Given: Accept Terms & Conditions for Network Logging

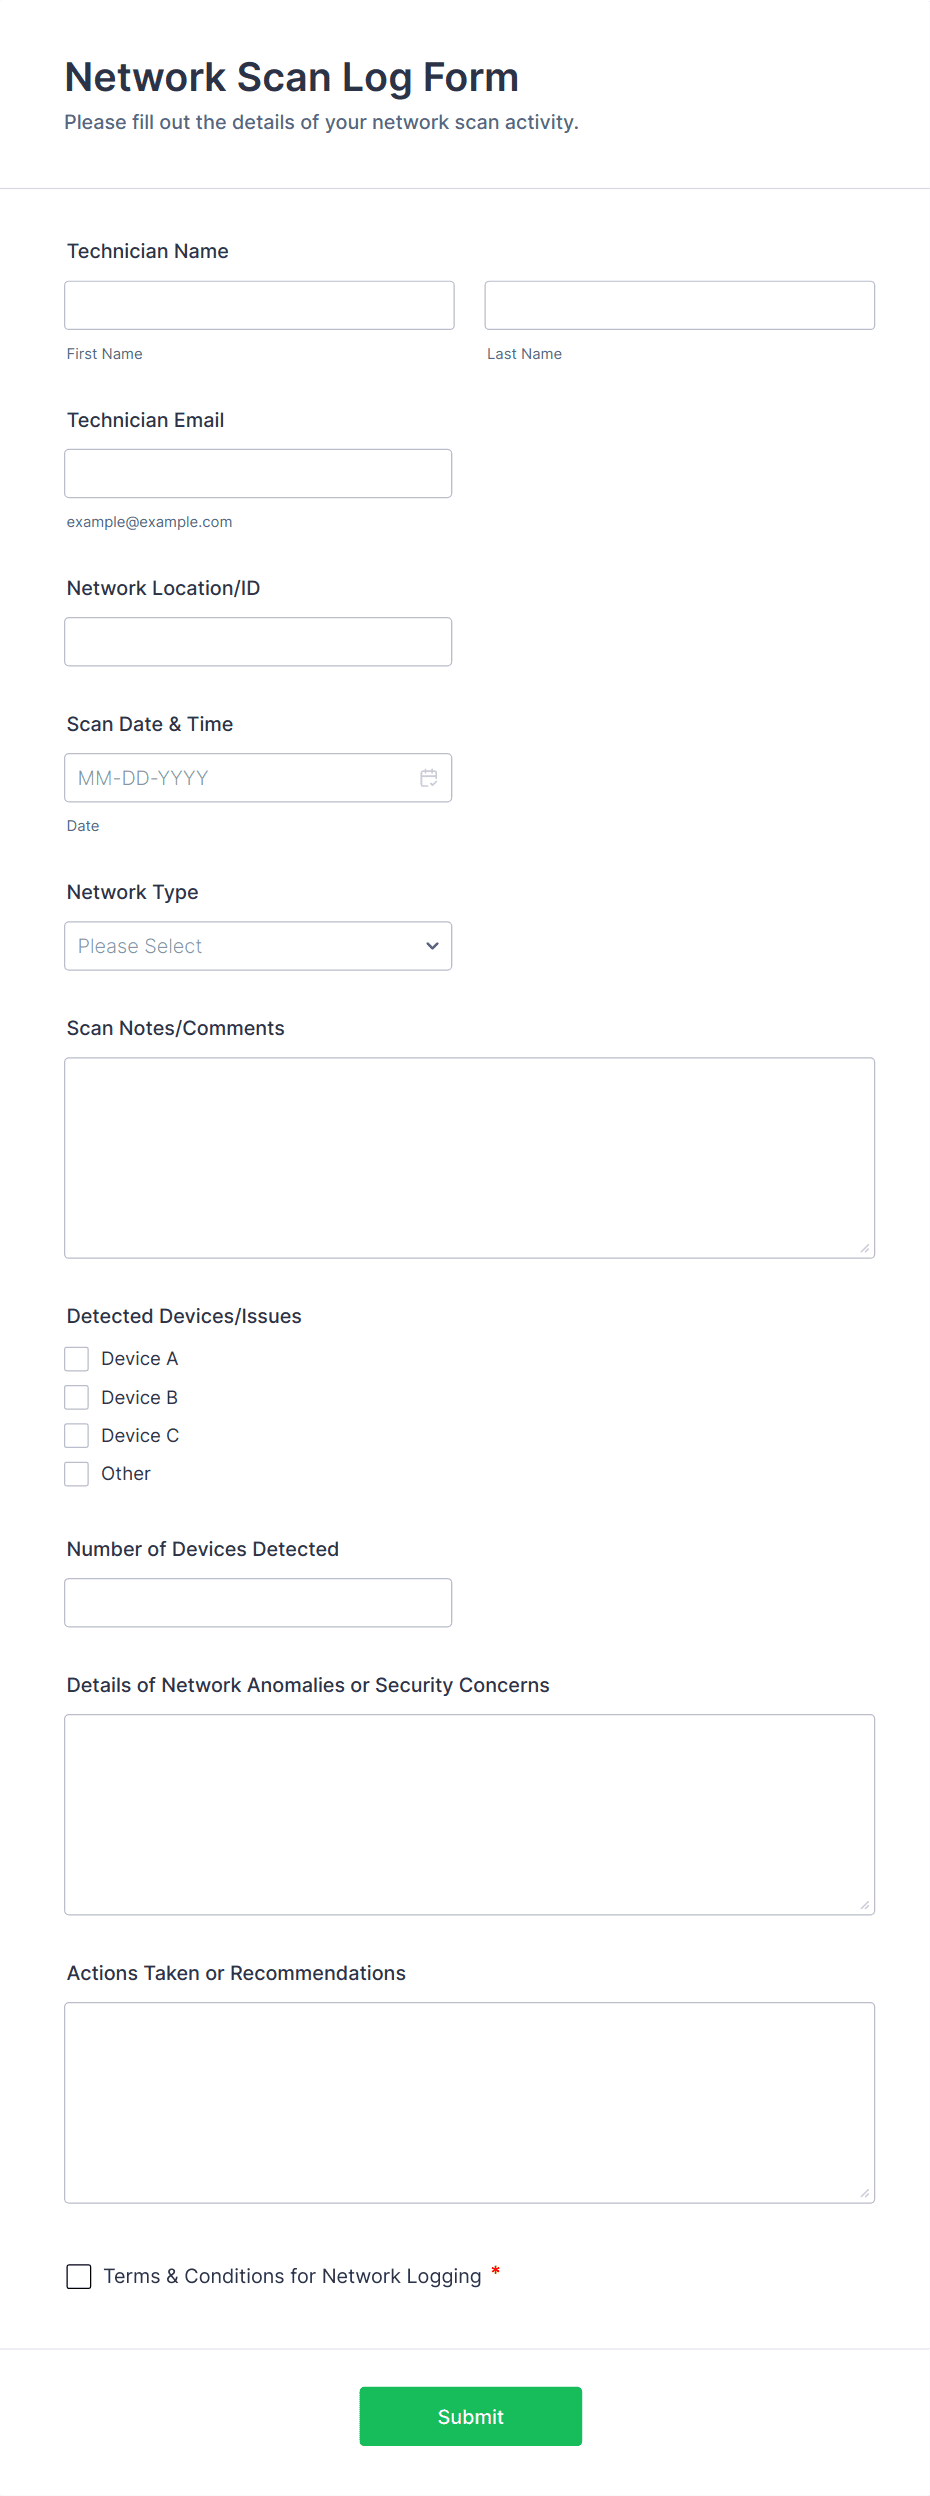Looking at the screenshot, I should coord(79,2277).
